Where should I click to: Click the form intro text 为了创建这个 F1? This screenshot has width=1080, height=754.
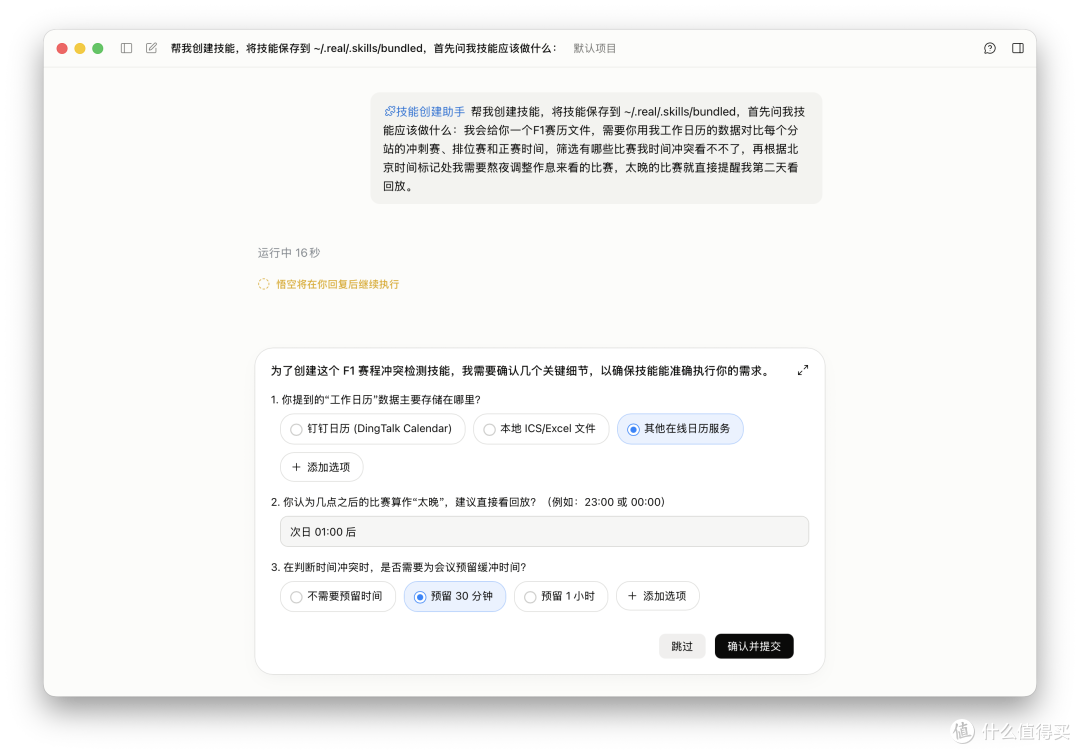tap(521, 370)
